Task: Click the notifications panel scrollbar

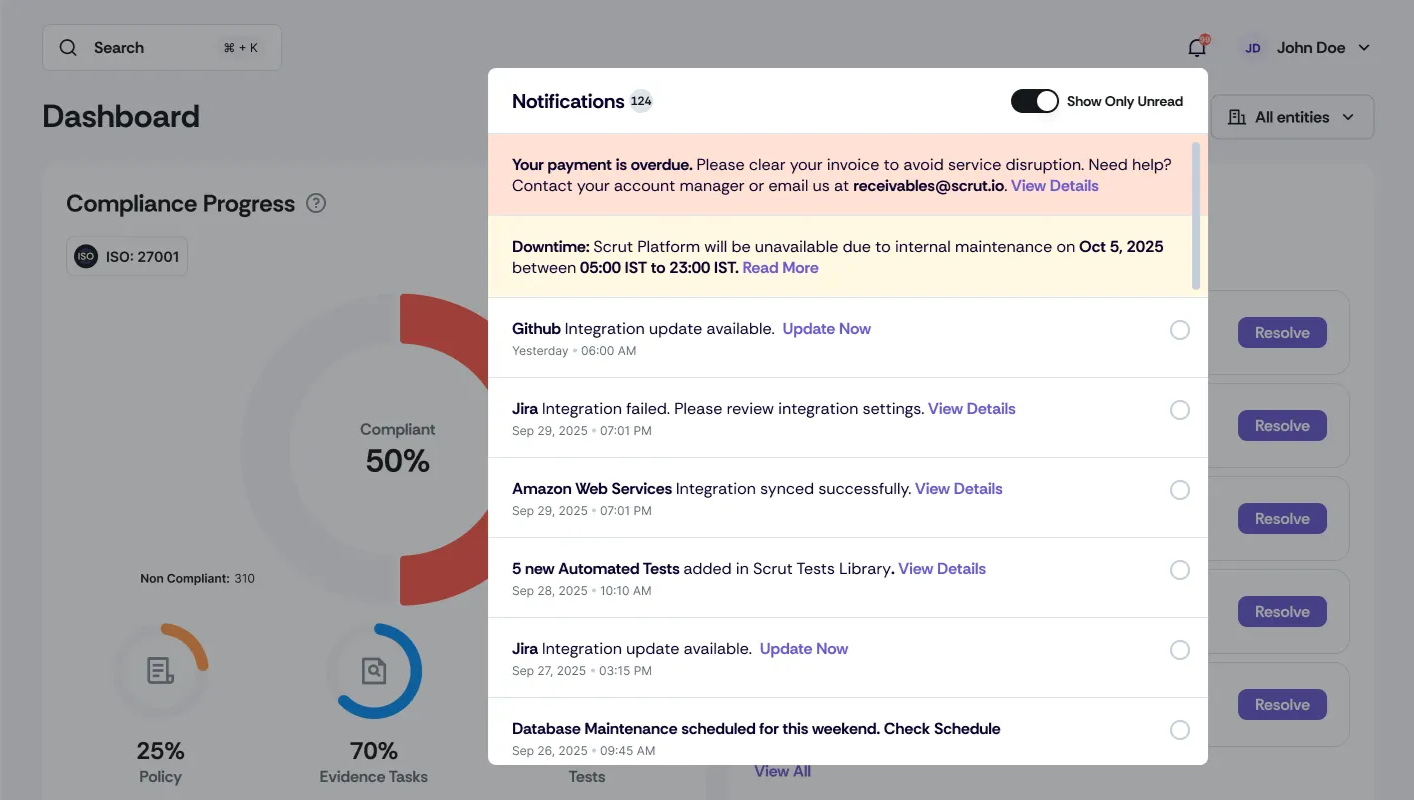Action: click(1196, 215)
